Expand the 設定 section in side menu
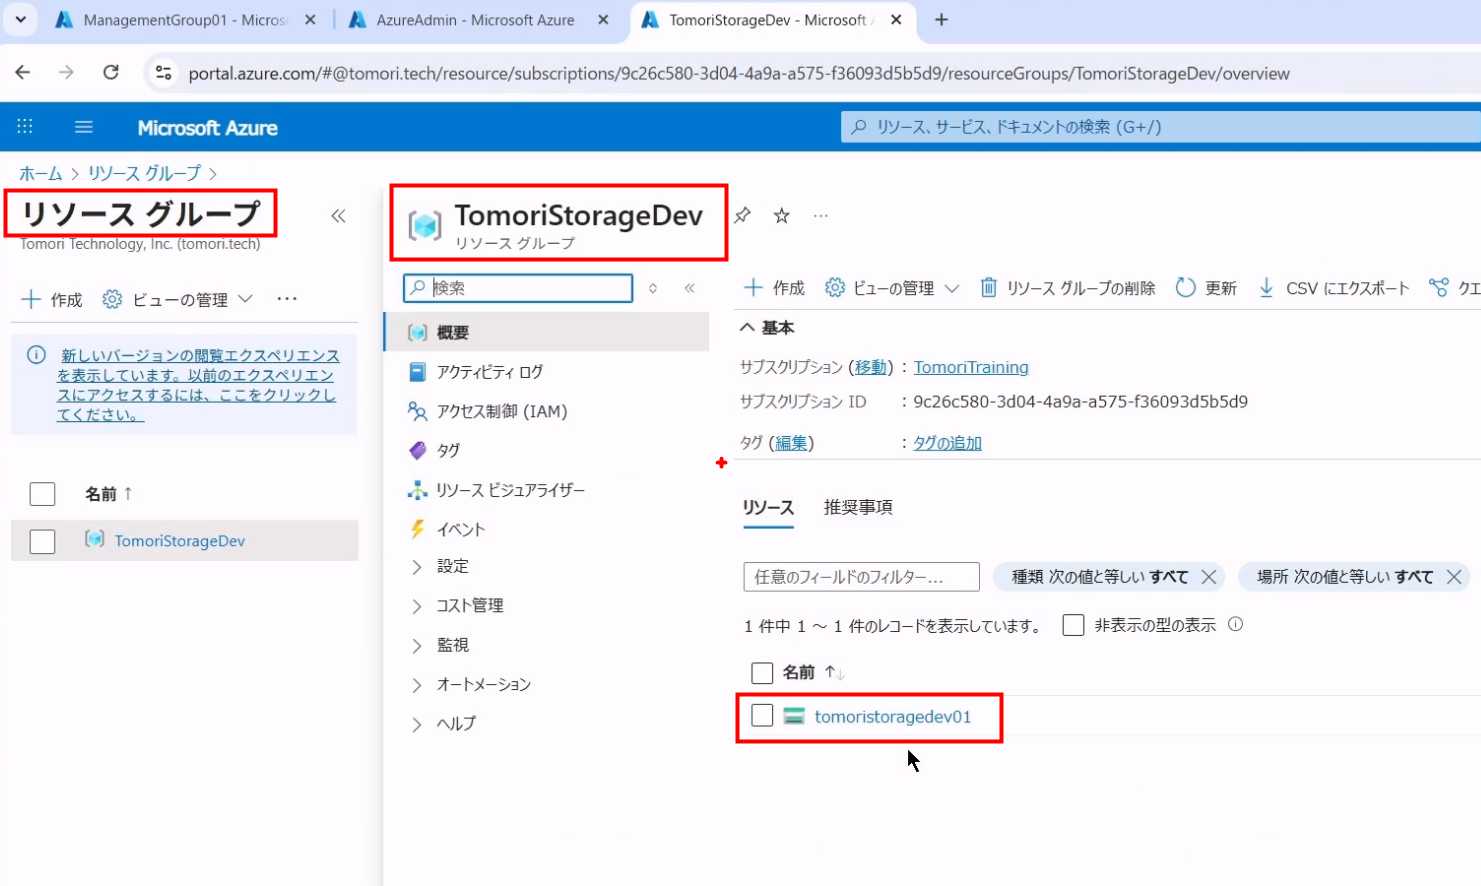Viewport: 1481px width, 886px height. click(417, 567)
